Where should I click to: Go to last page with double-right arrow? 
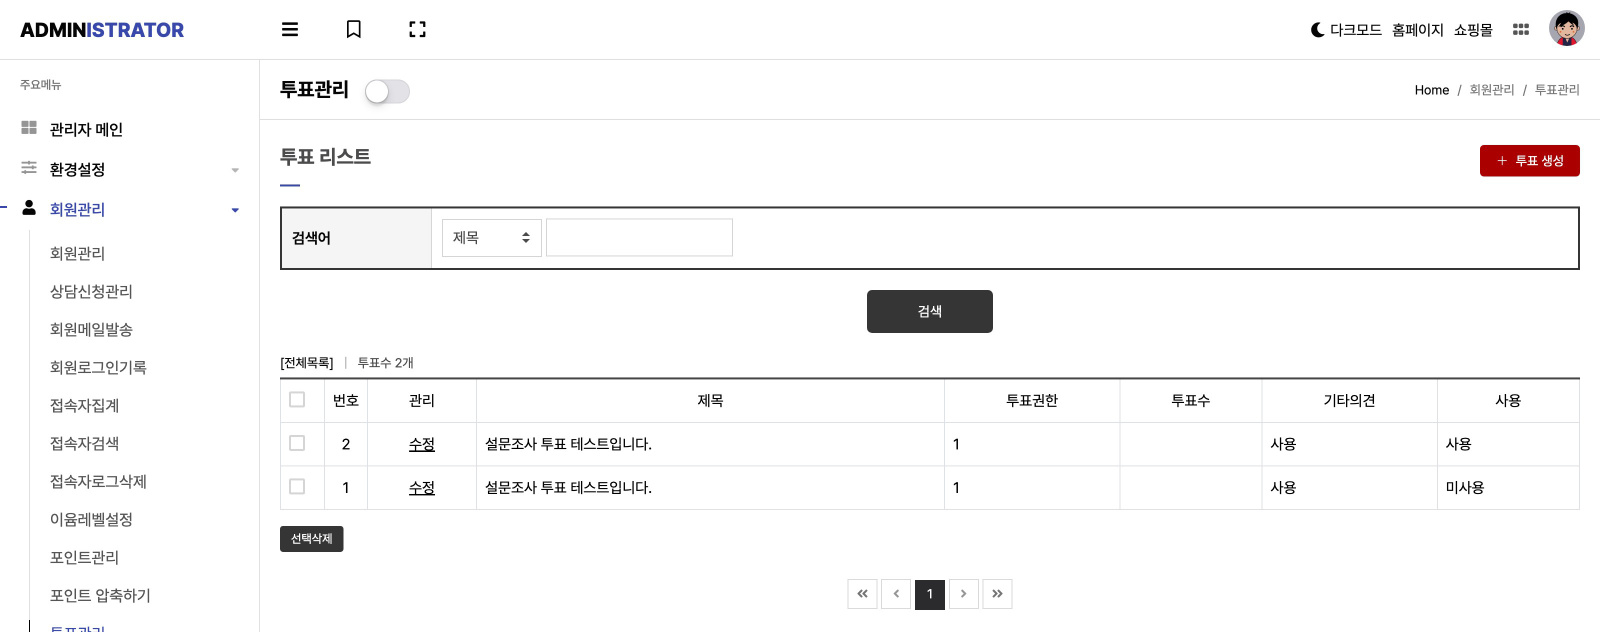click(x=997, y=594)
